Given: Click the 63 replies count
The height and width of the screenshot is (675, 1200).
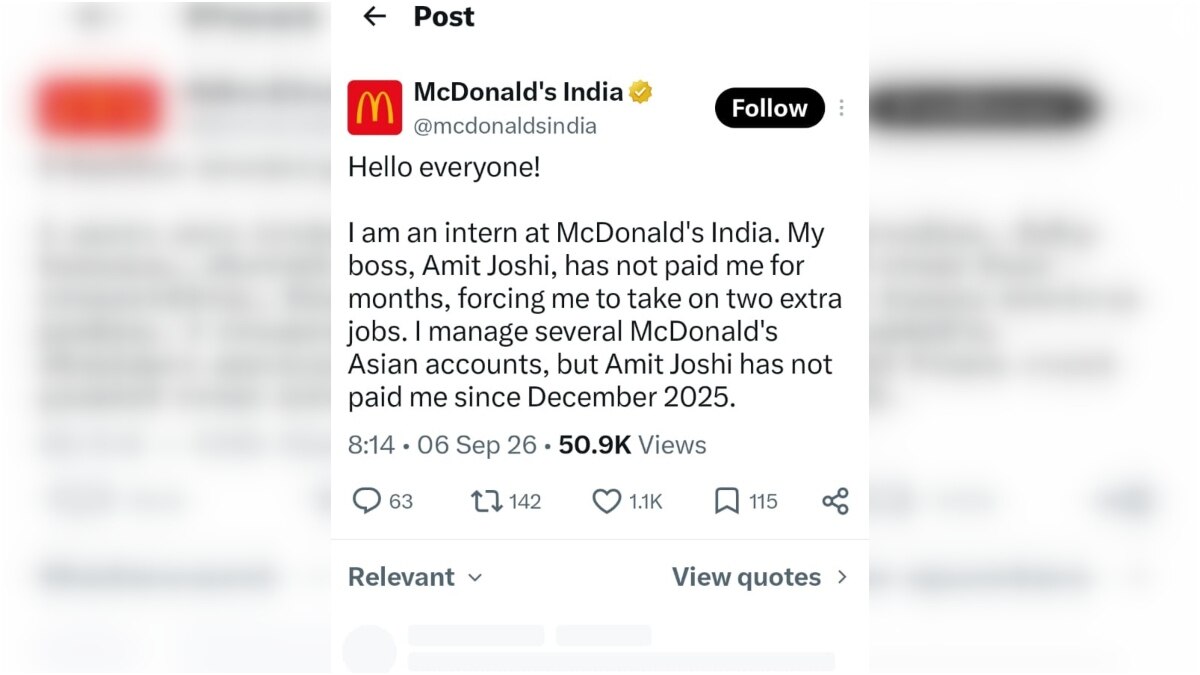Looking at the screenshot, I should (401, 502).
